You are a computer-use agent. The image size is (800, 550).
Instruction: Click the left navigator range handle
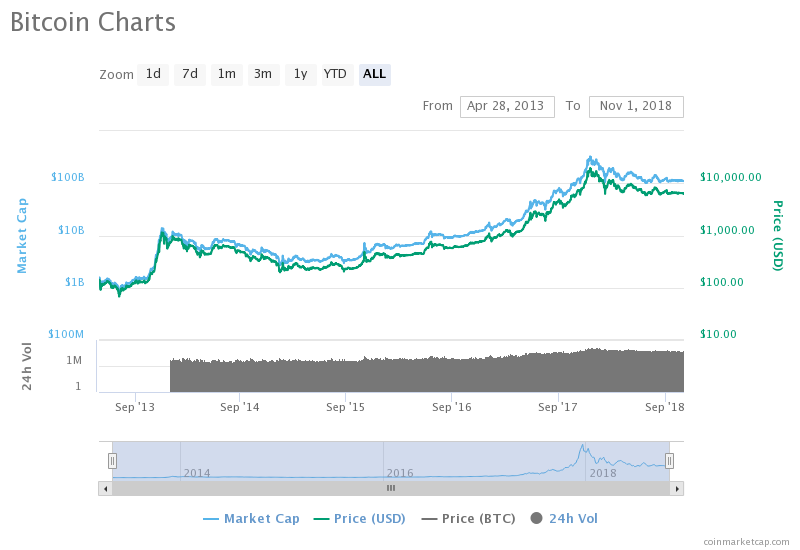click(113, 461)
